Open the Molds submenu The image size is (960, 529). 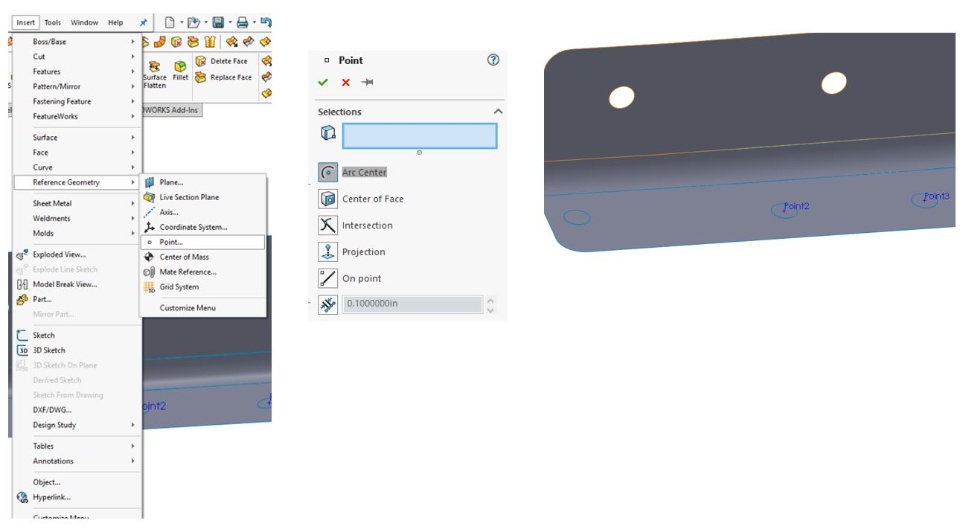pos(77,233)
